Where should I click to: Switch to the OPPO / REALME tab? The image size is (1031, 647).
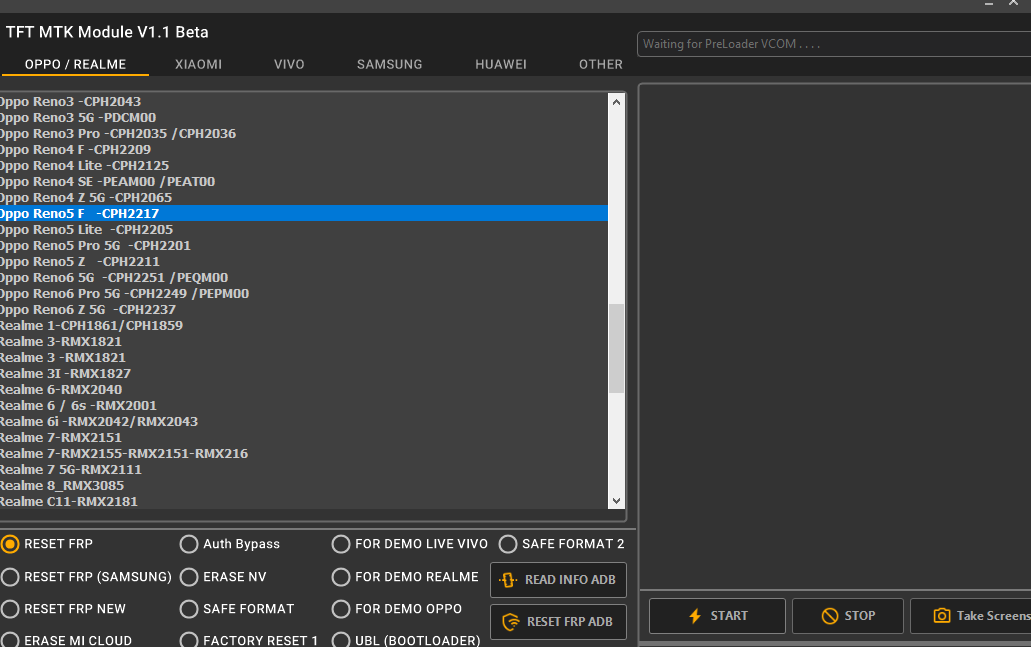pos(75,64)
